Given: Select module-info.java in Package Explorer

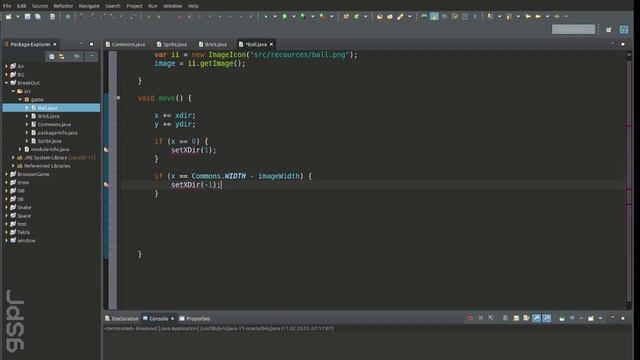Looking at the screenshot, I should (50, 149).
